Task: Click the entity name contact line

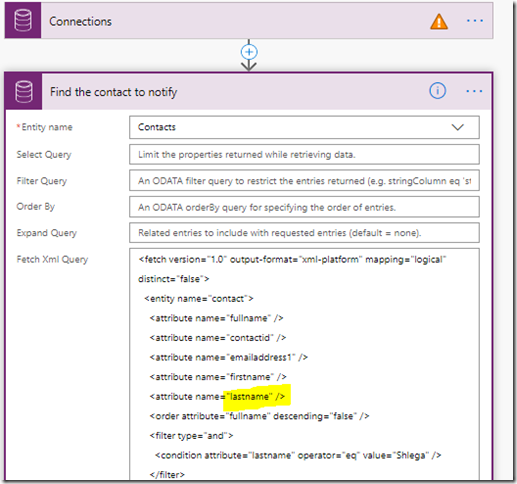Action: (x=199, y=298)
